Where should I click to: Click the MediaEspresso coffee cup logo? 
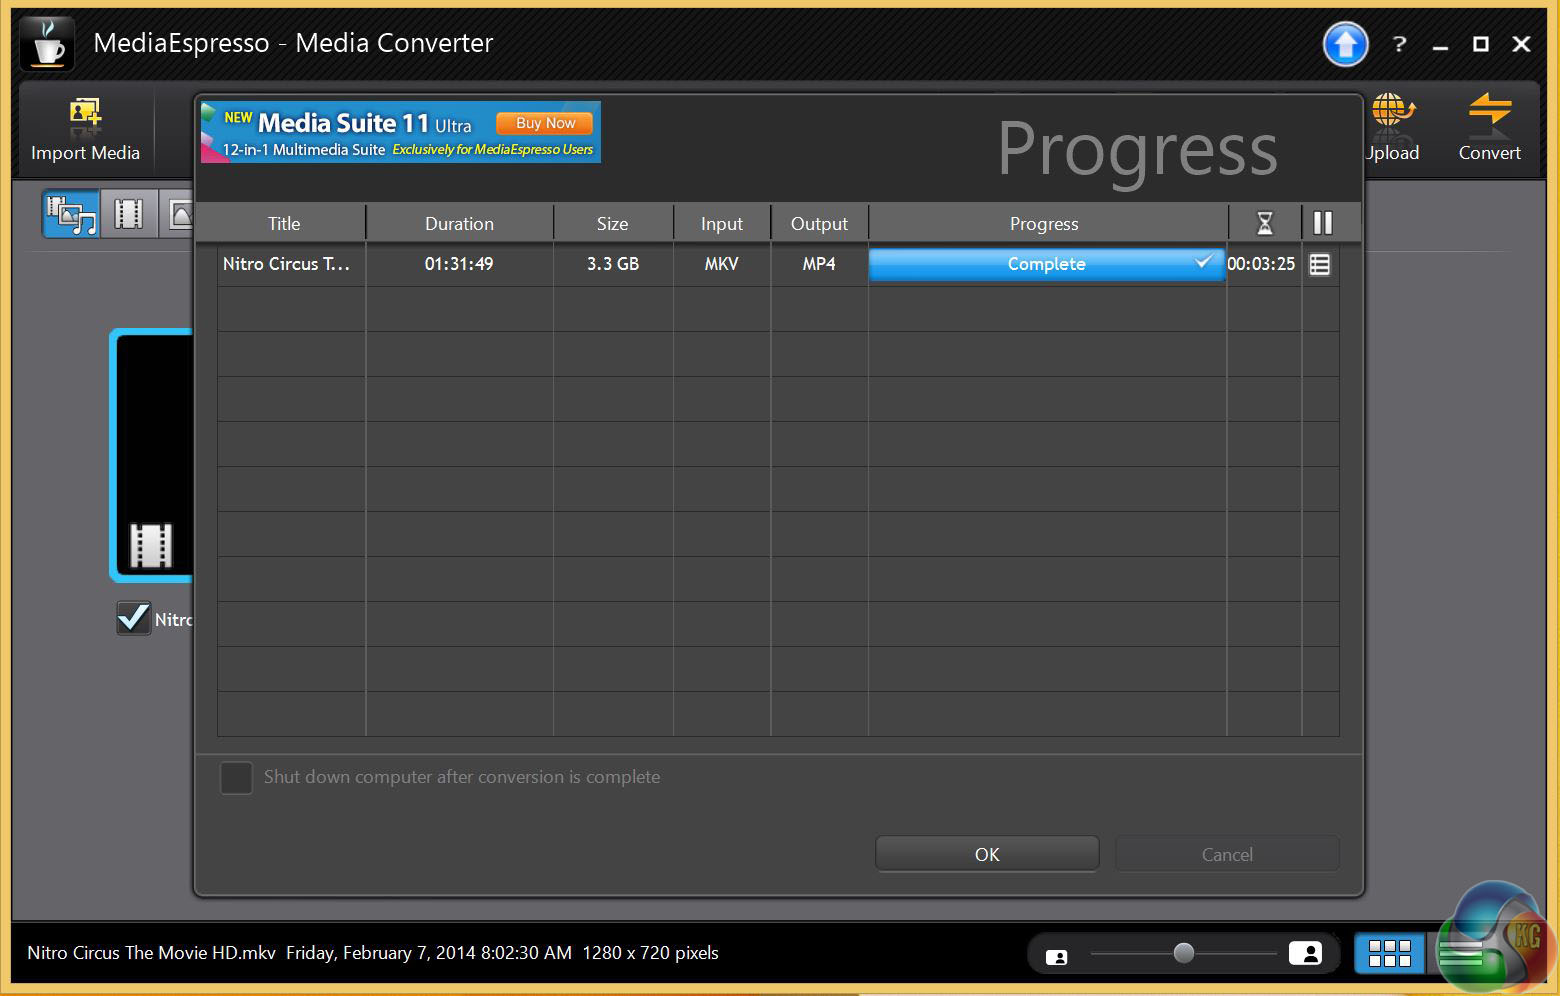(x=47, y=43)
